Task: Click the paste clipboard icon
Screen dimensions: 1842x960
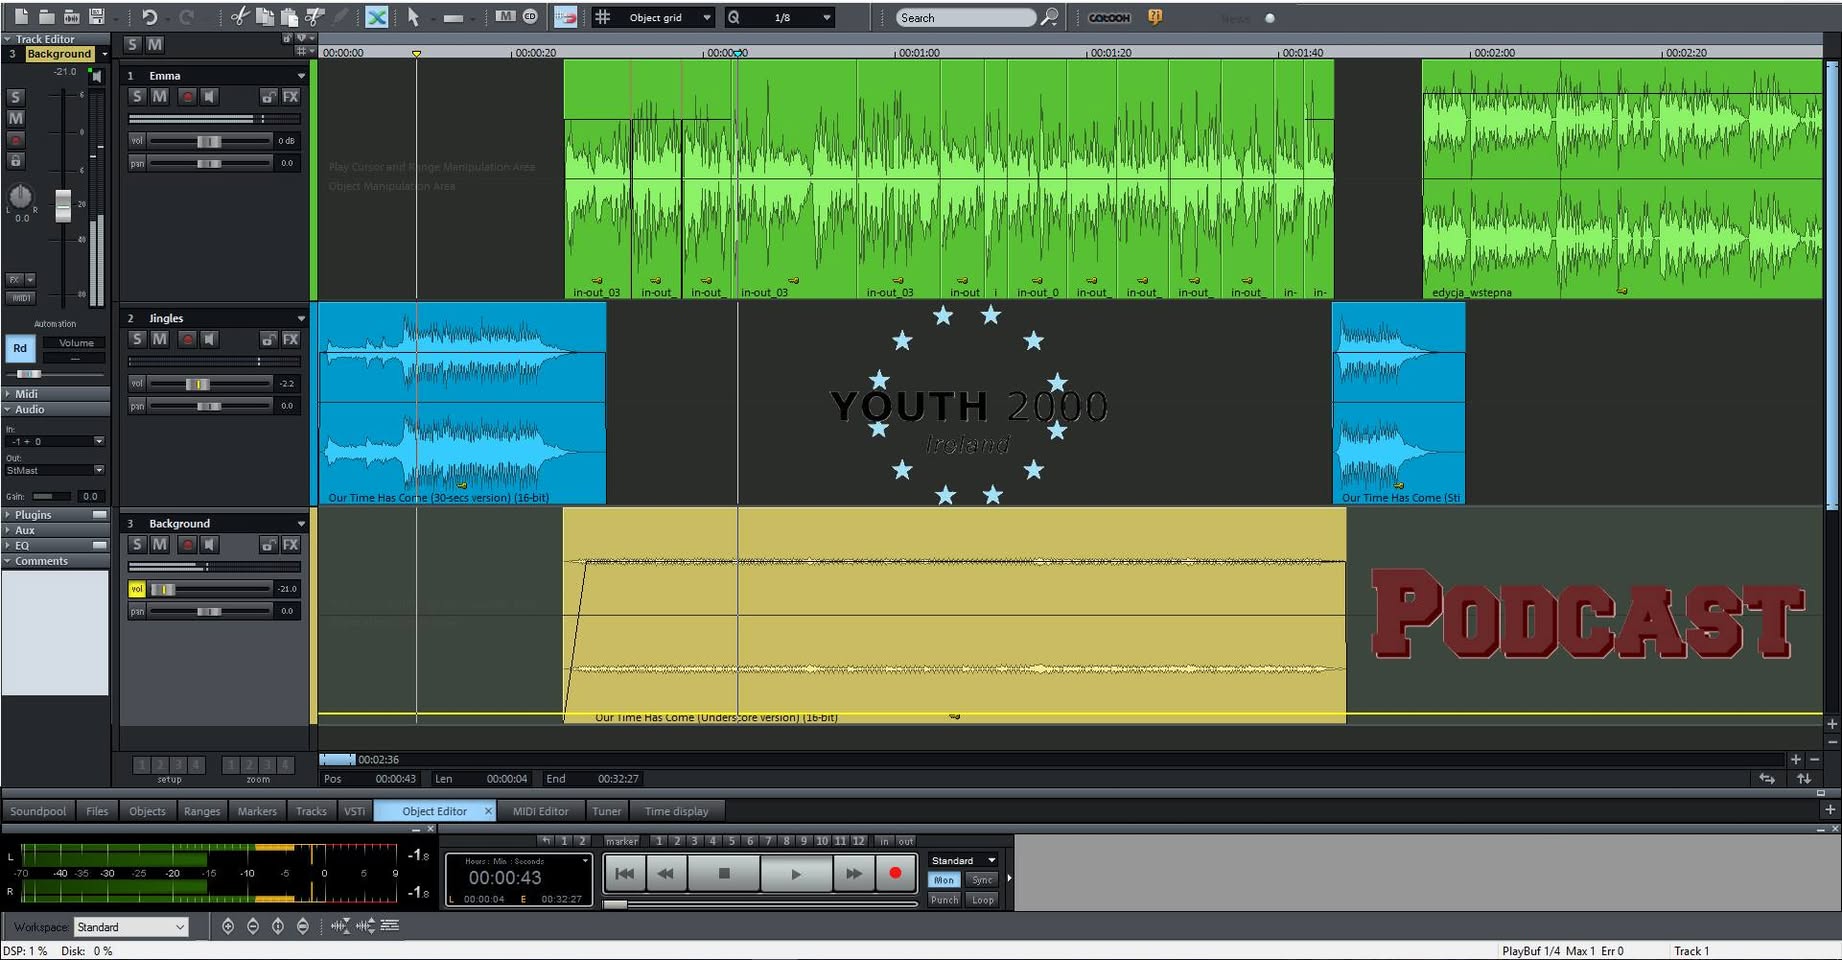Action: point(290,17)
